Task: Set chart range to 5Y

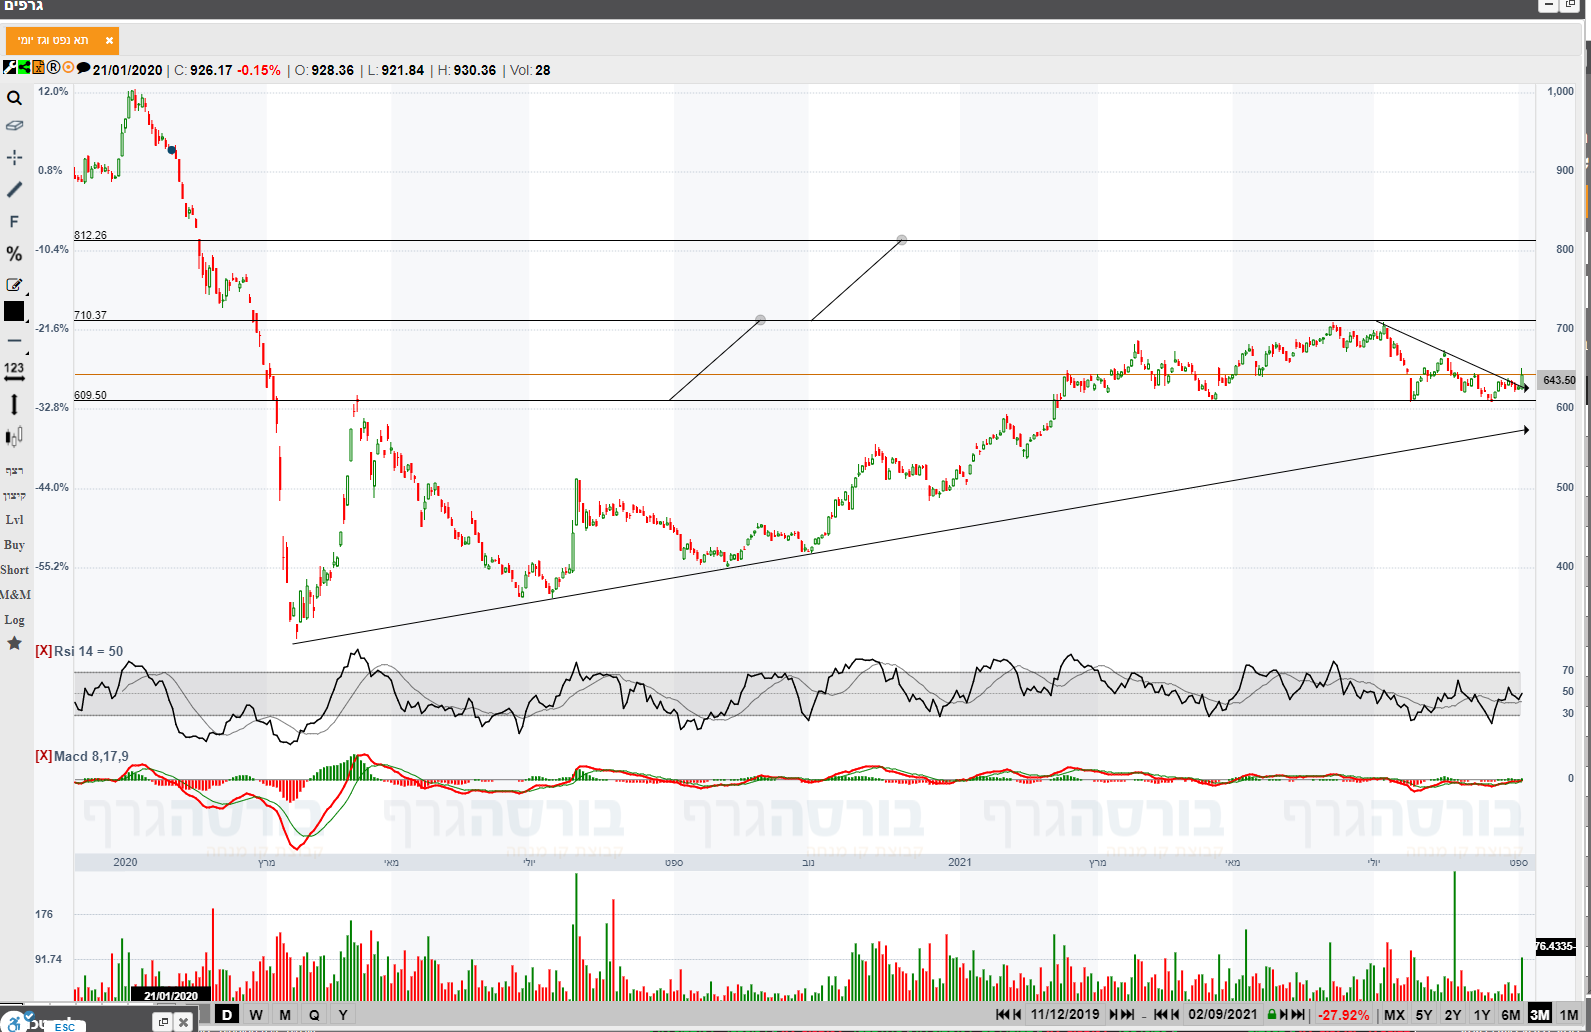Action: tap(1424, 1015)
